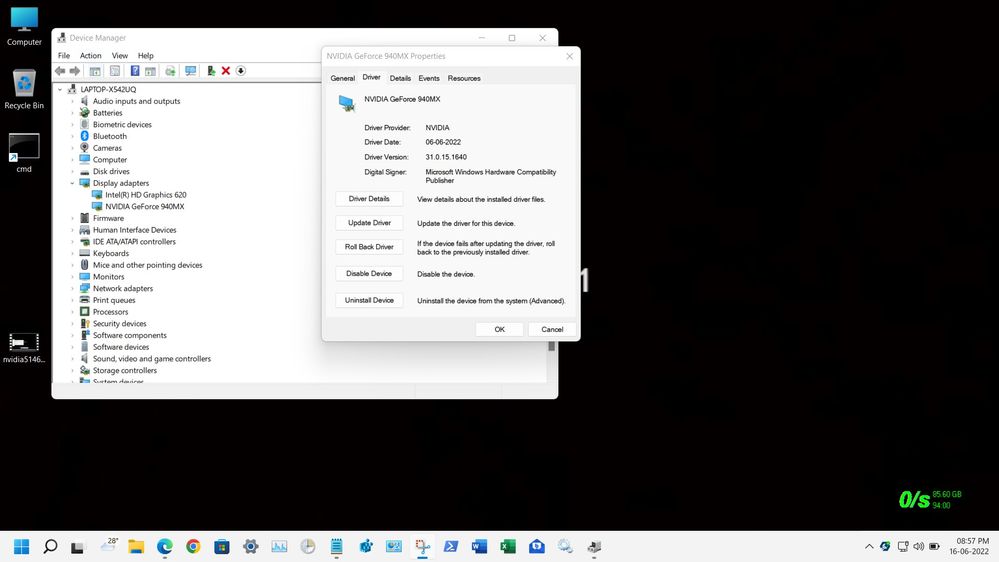Image resolution: width=999 pixels, height=562 pixels.
Task: Click the black down-arrow toolbar icon
Action: point(241,71)
